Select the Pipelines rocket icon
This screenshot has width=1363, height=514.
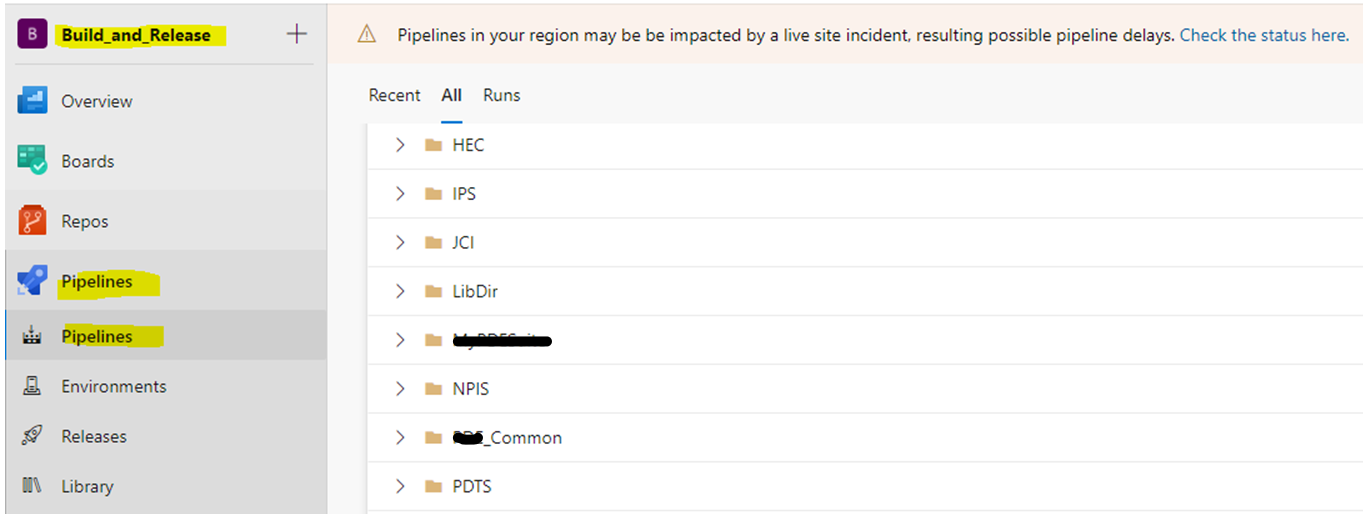(32, 282)
